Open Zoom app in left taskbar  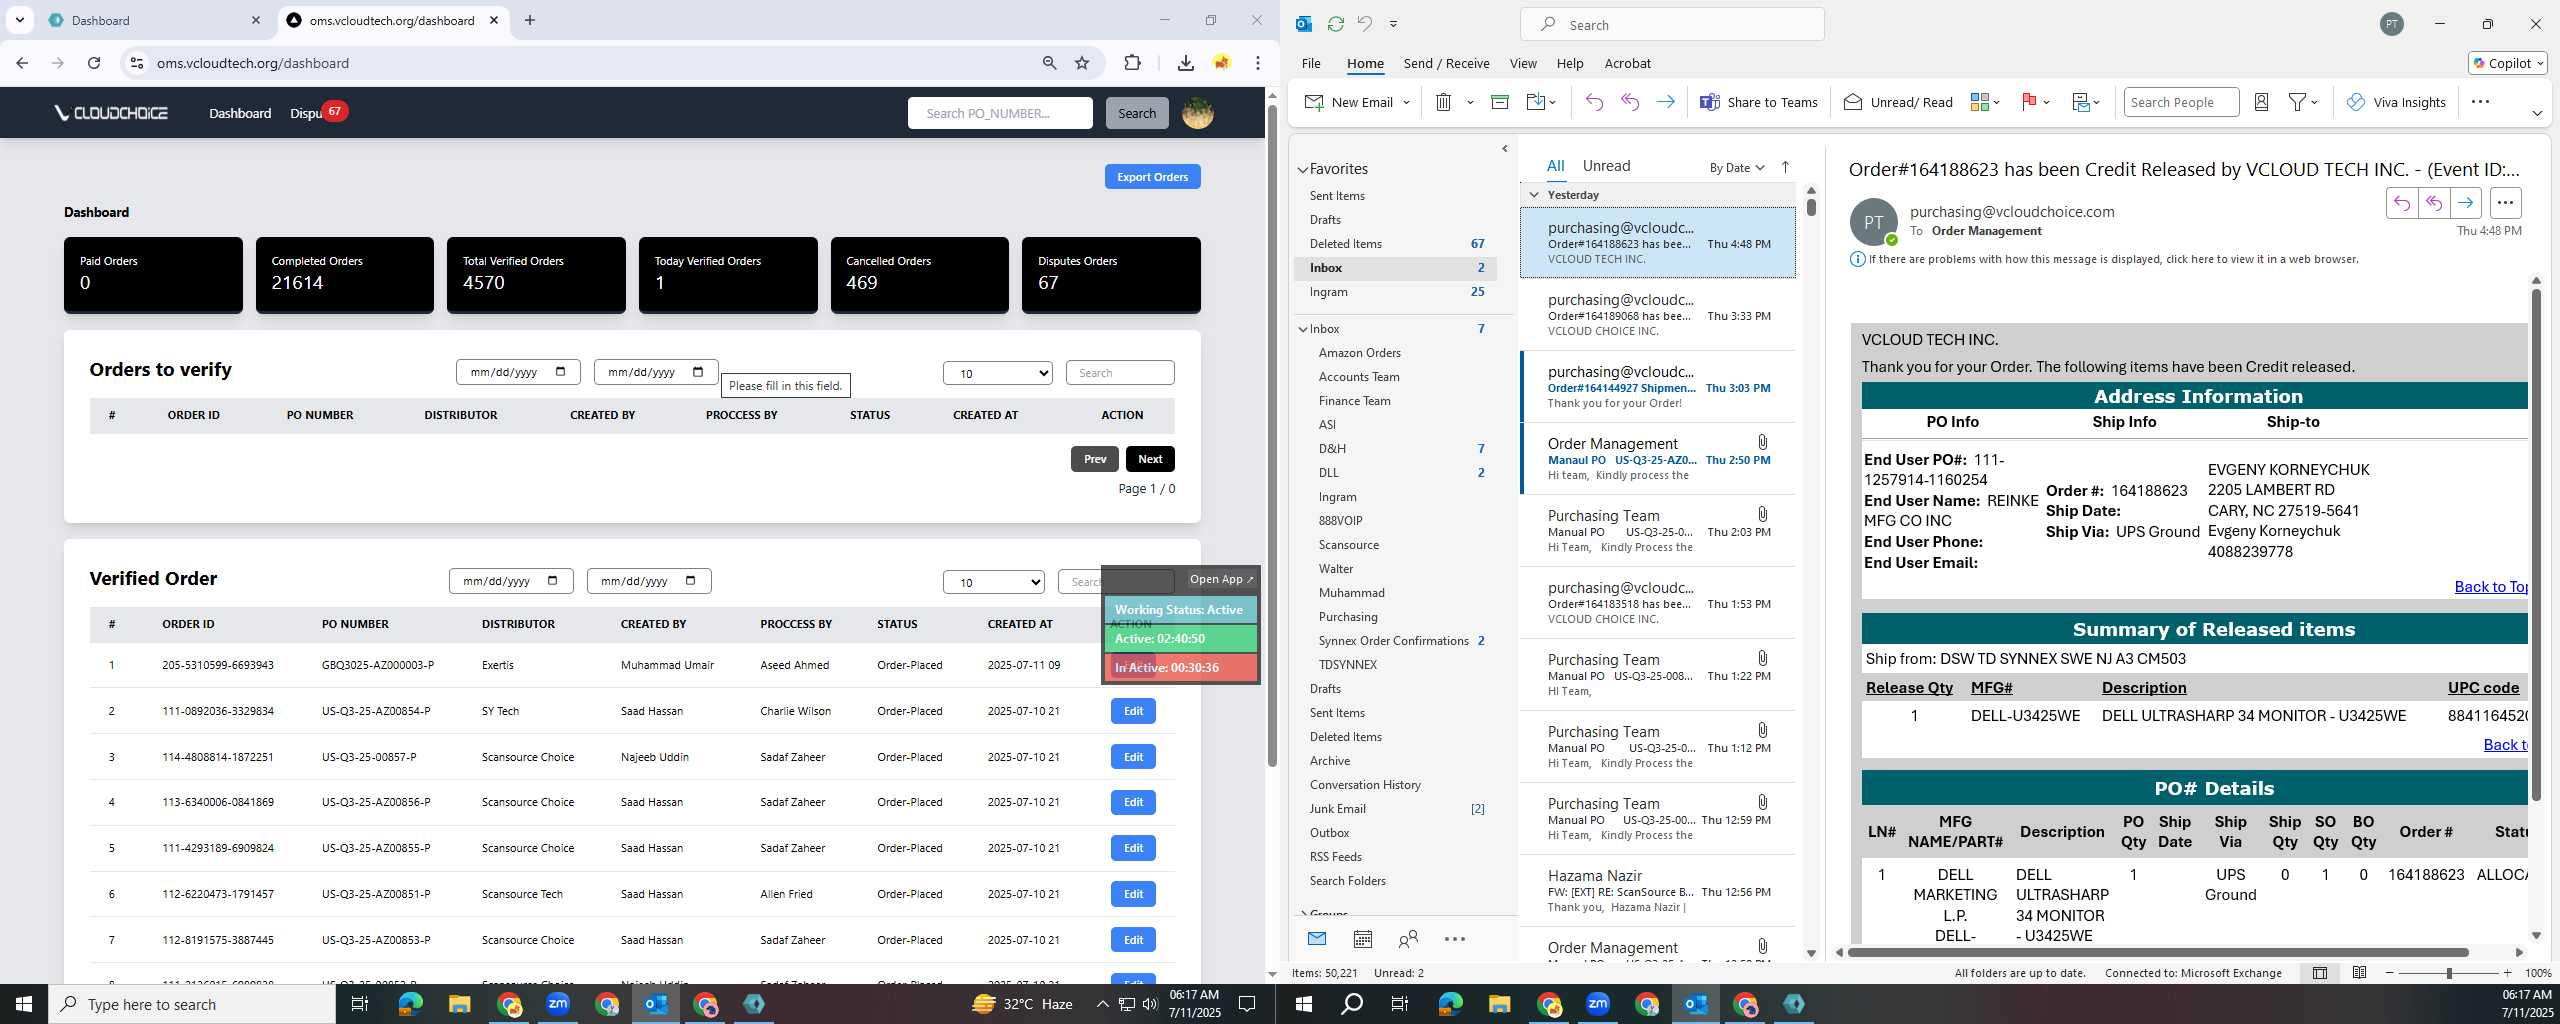(557, 1004)
